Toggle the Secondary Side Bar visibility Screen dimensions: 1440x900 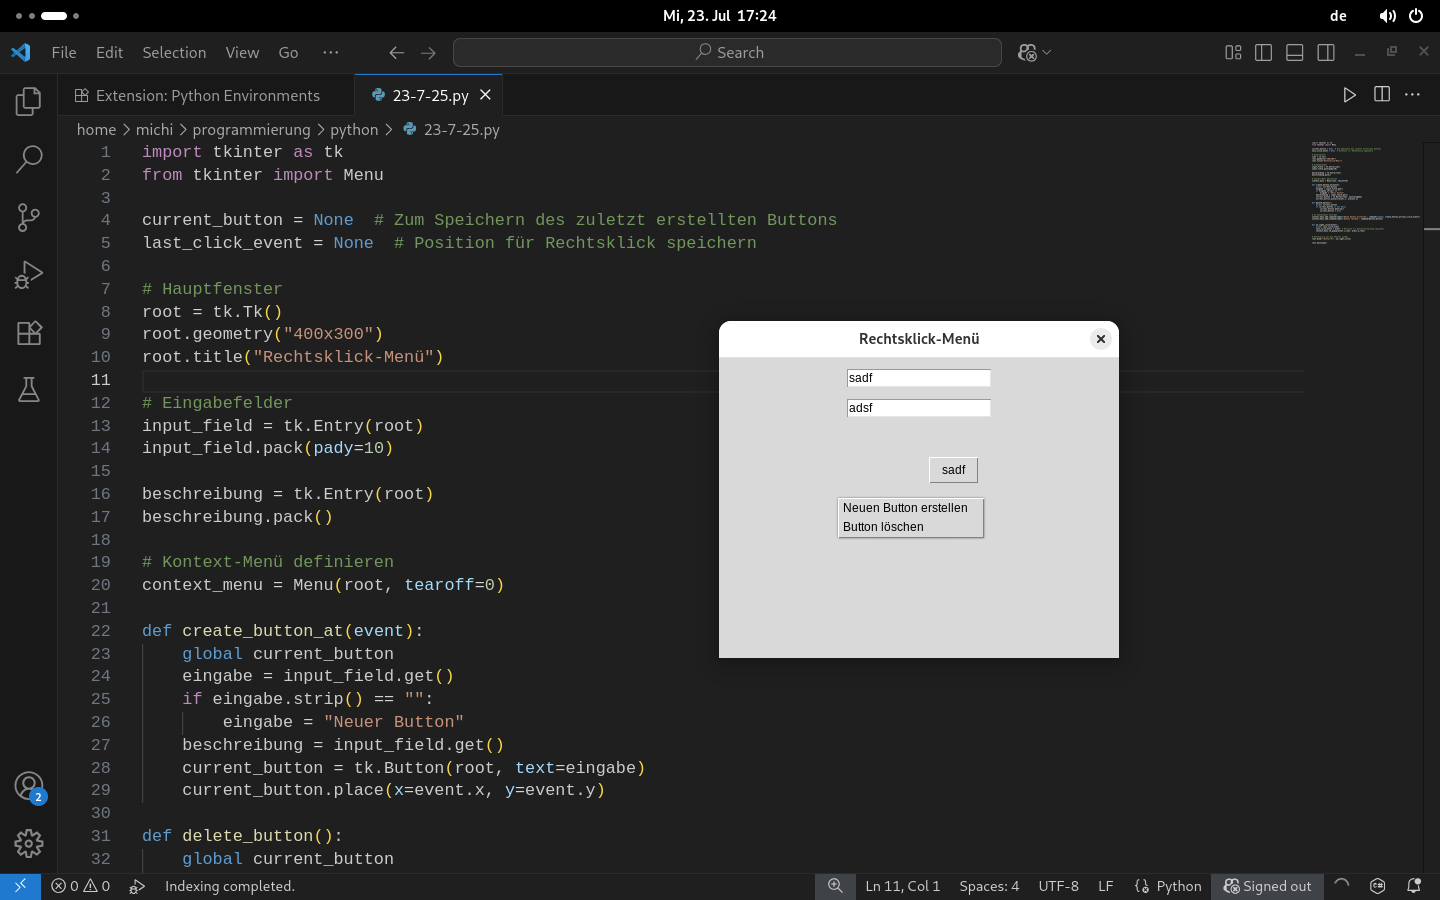1325,52
